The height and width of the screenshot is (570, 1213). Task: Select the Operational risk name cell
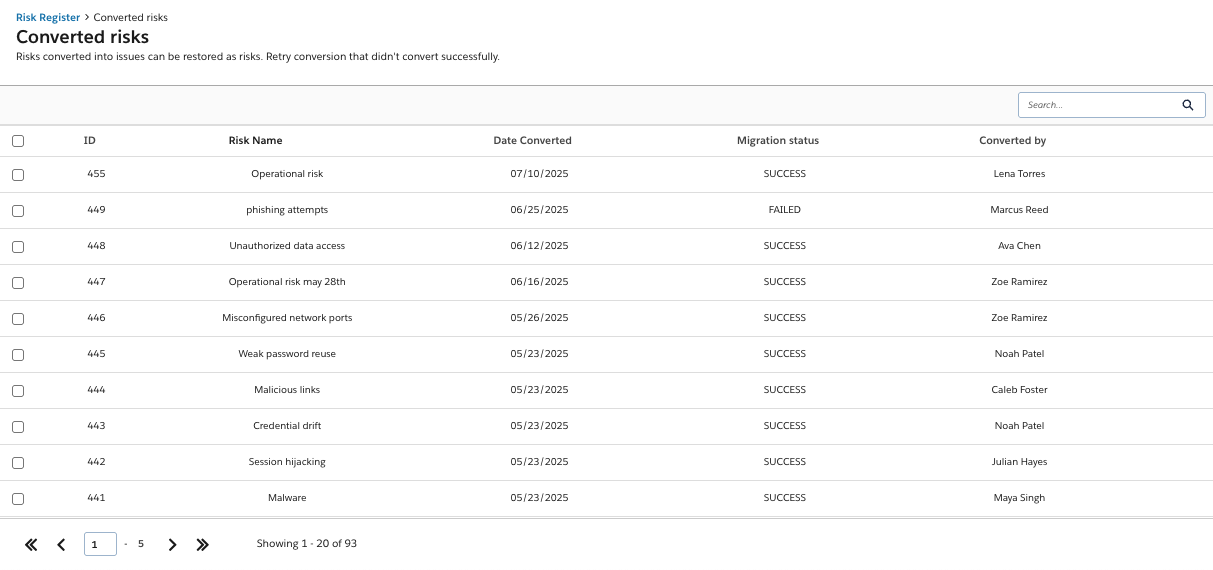(287, 174)
